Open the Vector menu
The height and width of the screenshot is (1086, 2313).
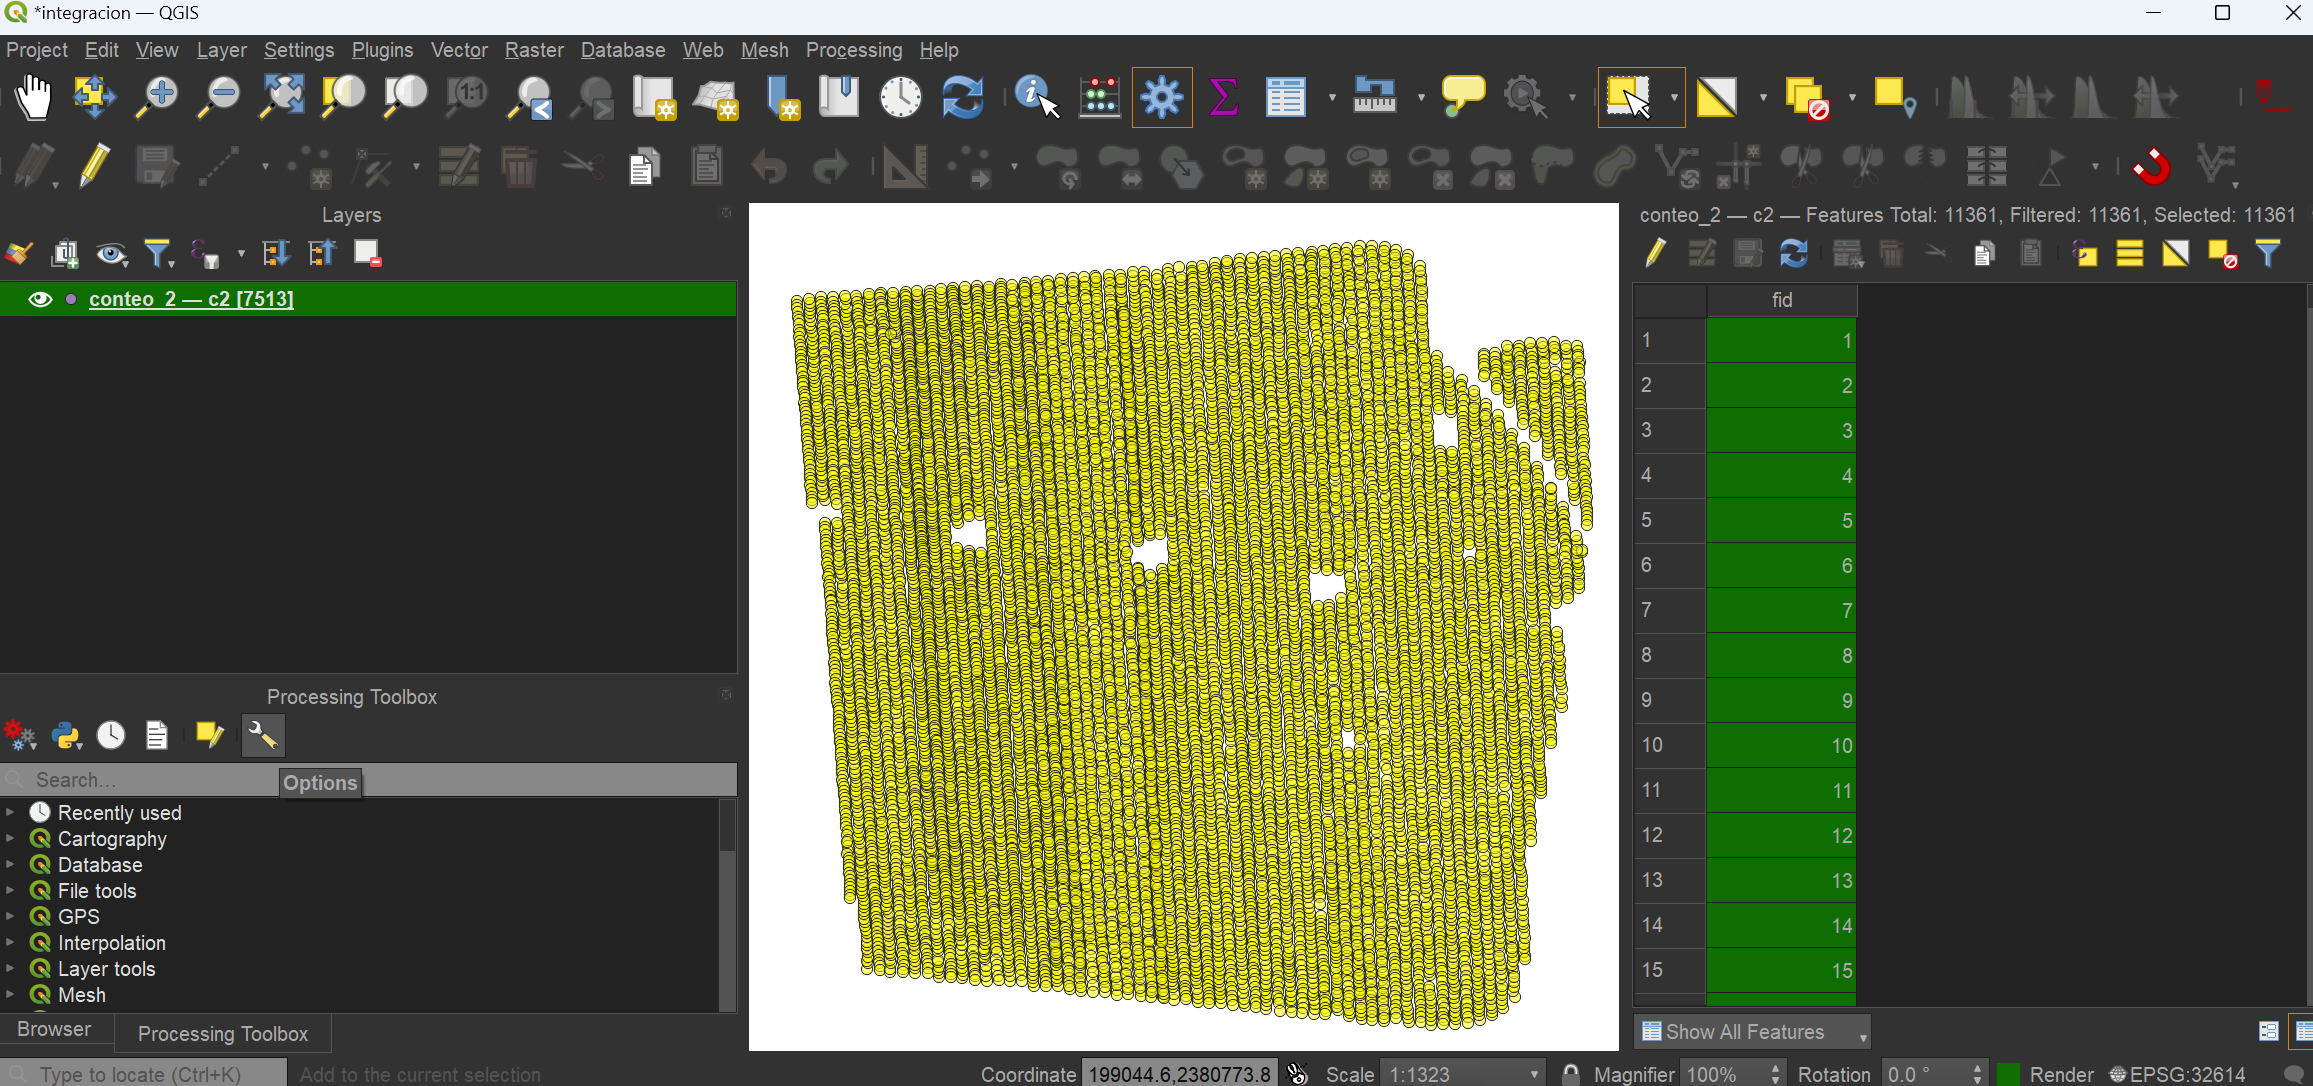tap(459, 49)
